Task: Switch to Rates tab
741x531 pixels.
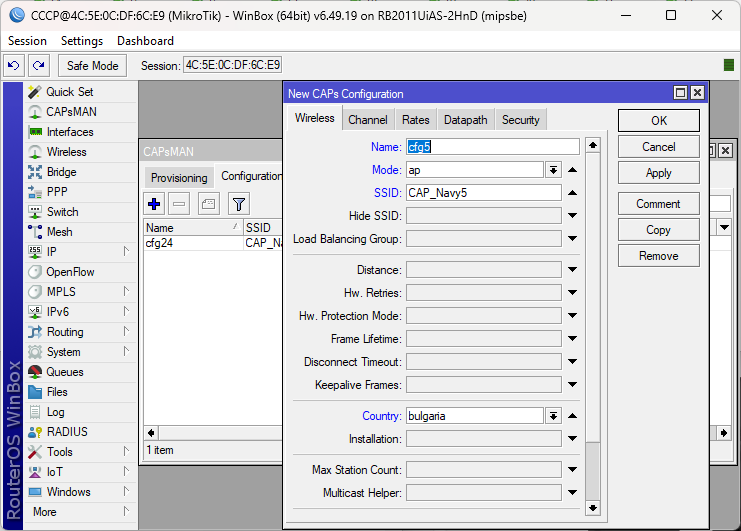Action: point(415,120)
